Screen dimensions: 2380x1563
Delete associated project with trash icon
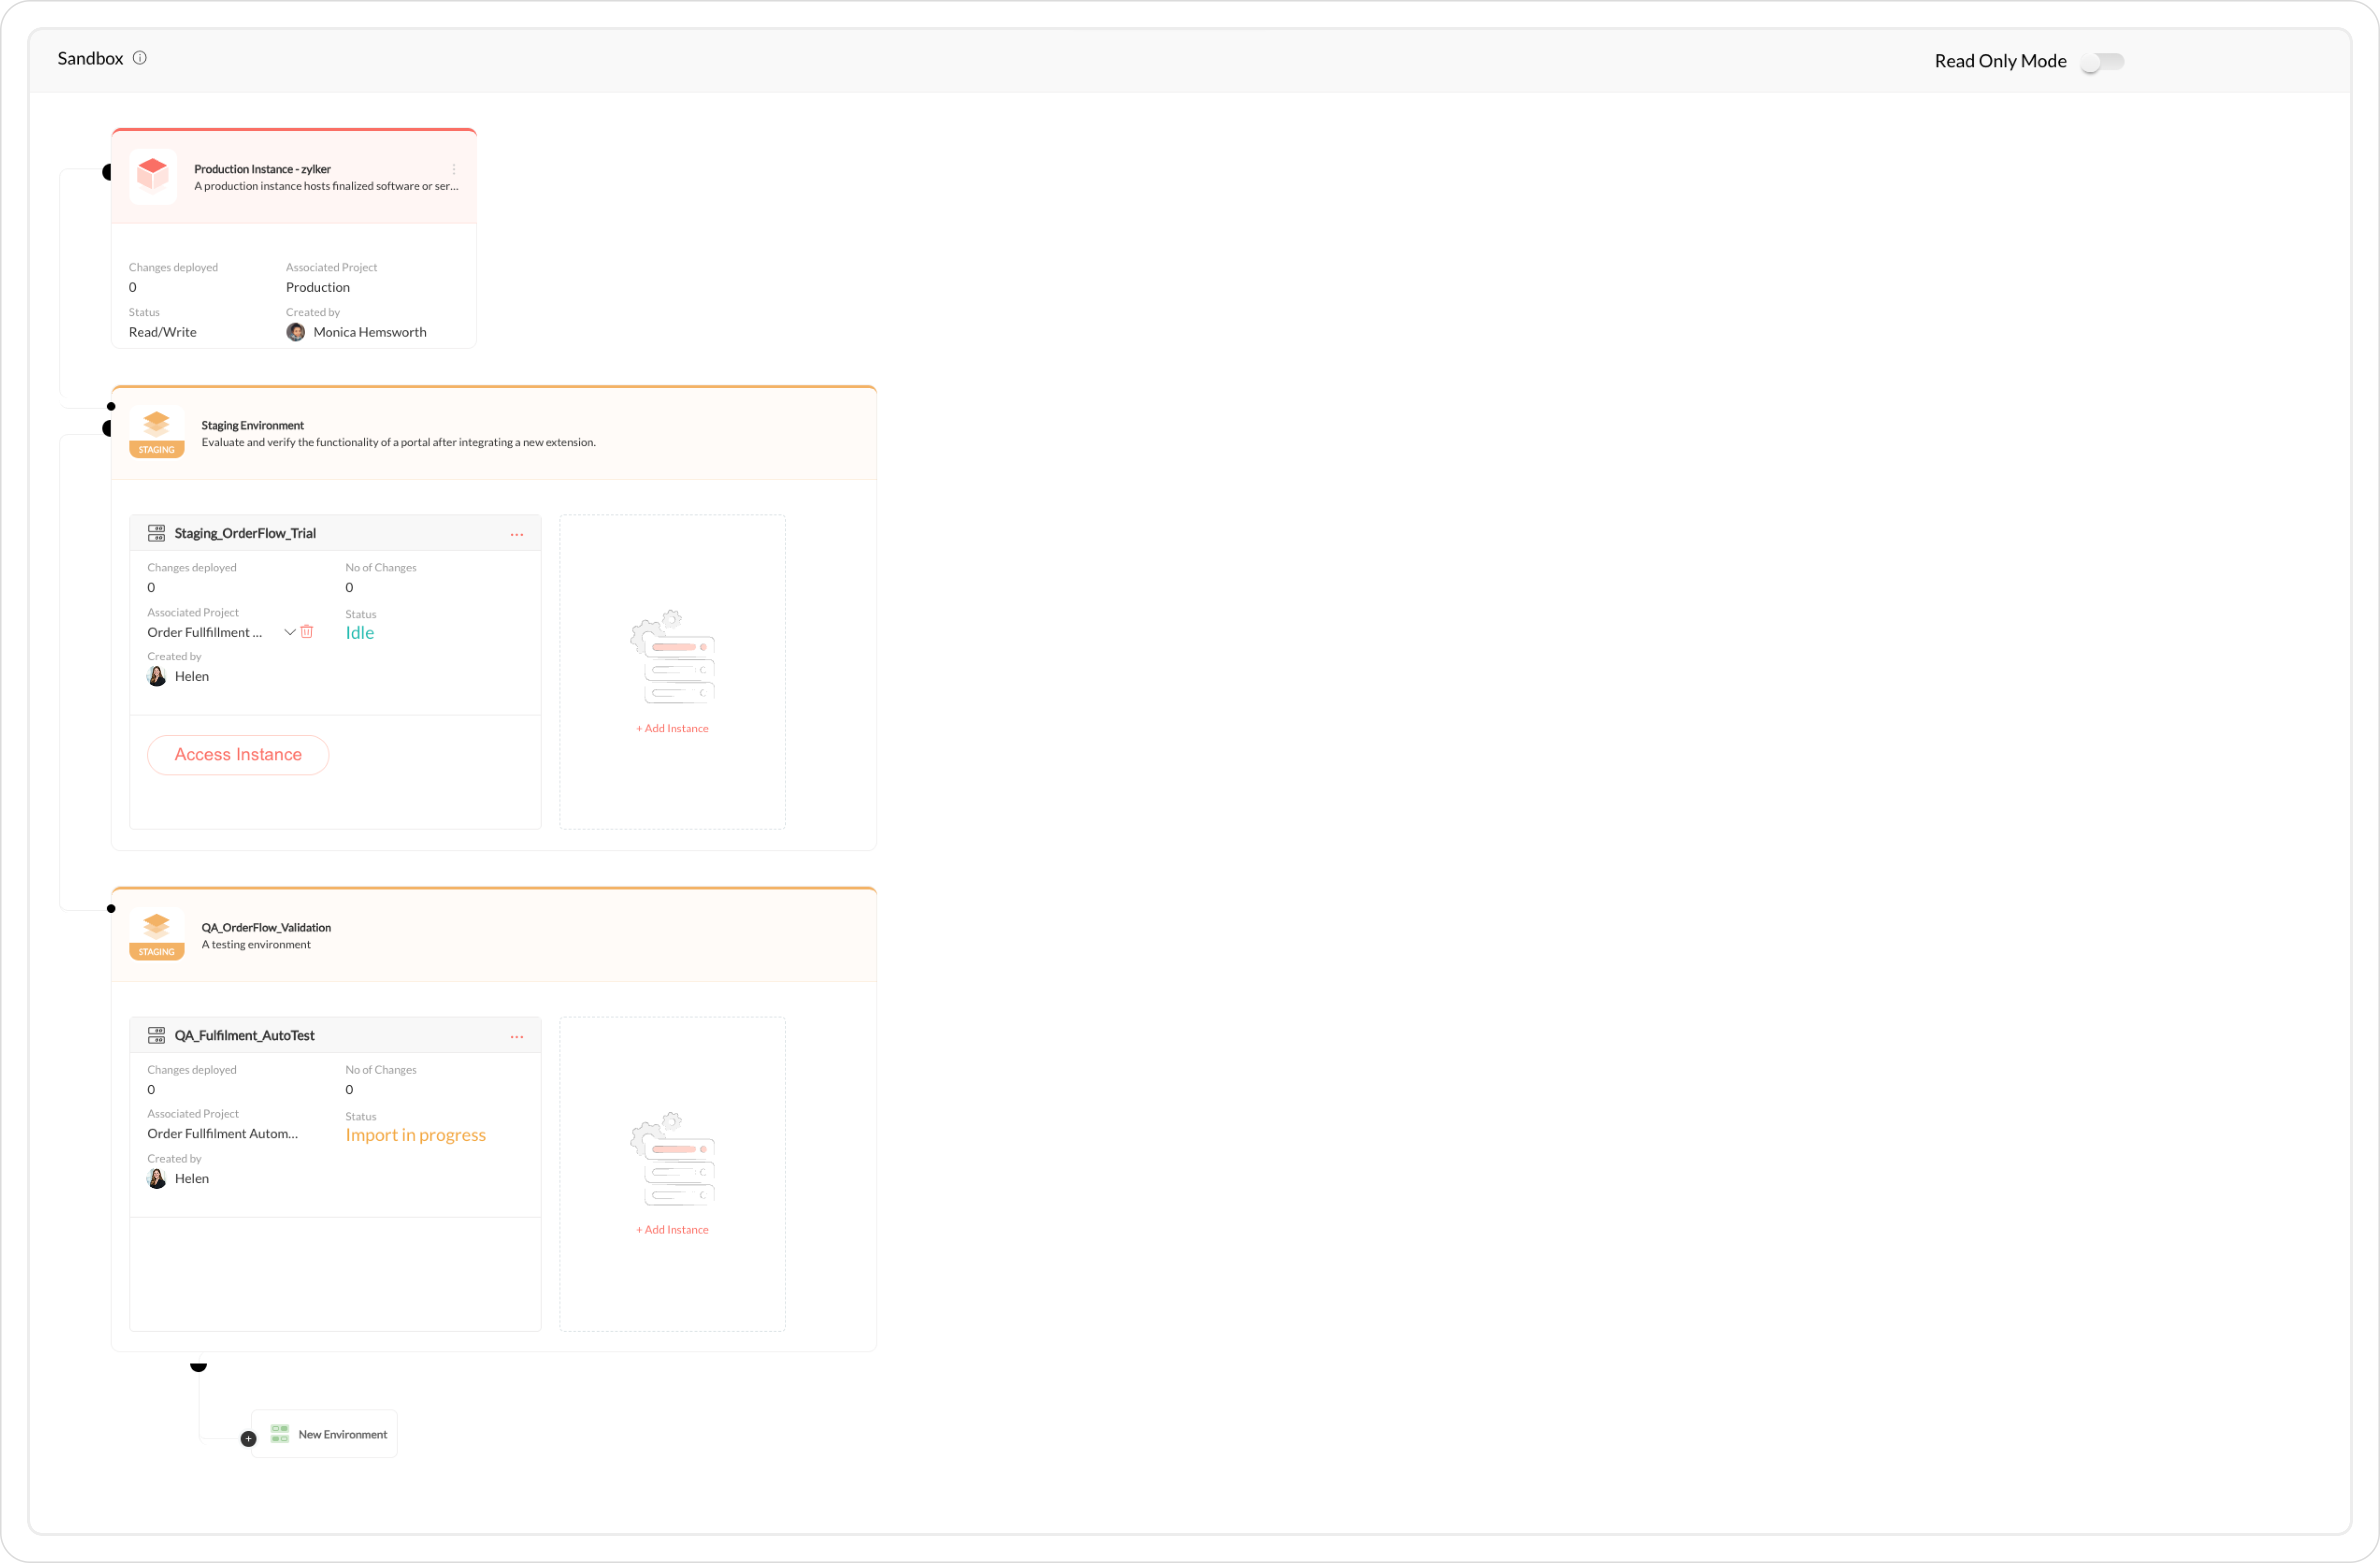(307, 631)
